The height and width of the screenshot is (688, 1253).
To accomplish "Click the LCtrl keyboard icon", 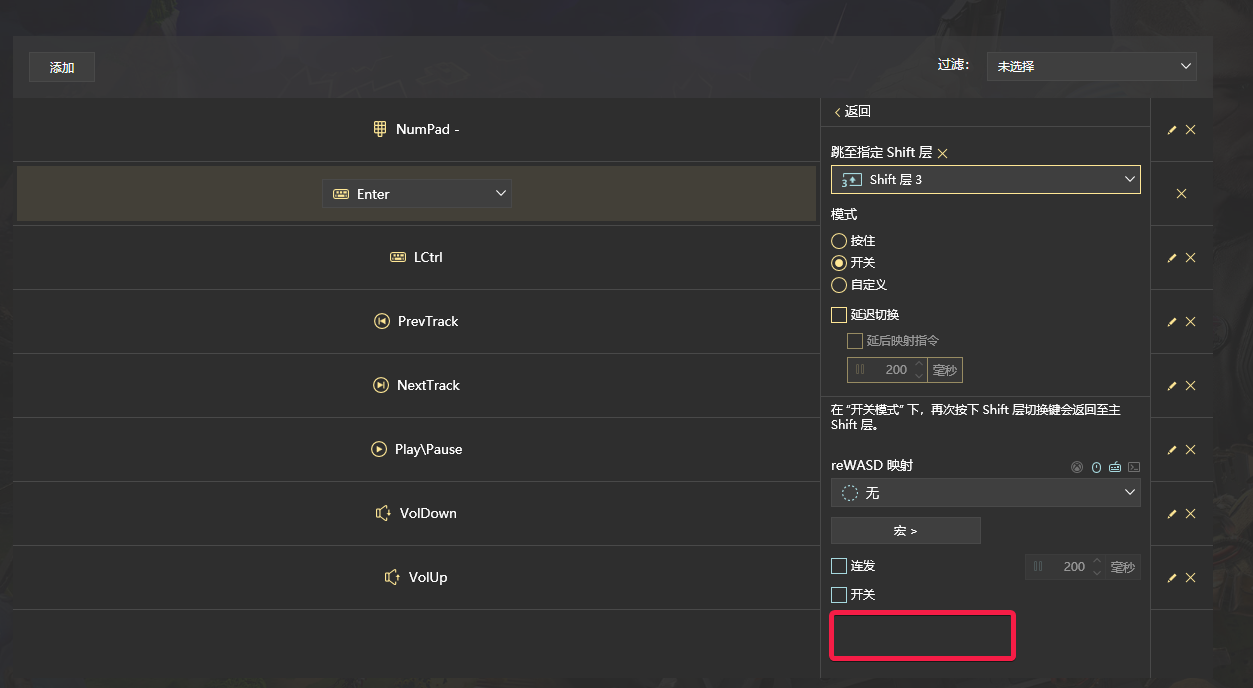I will click(398, 257).
